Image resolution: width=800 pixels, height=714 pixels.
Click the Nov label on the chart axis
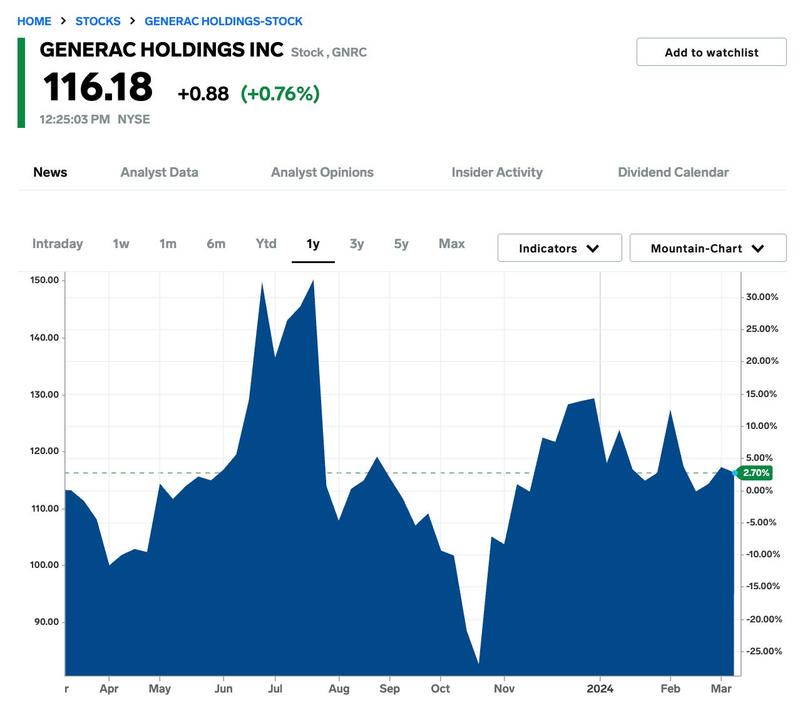pos(504,689)
